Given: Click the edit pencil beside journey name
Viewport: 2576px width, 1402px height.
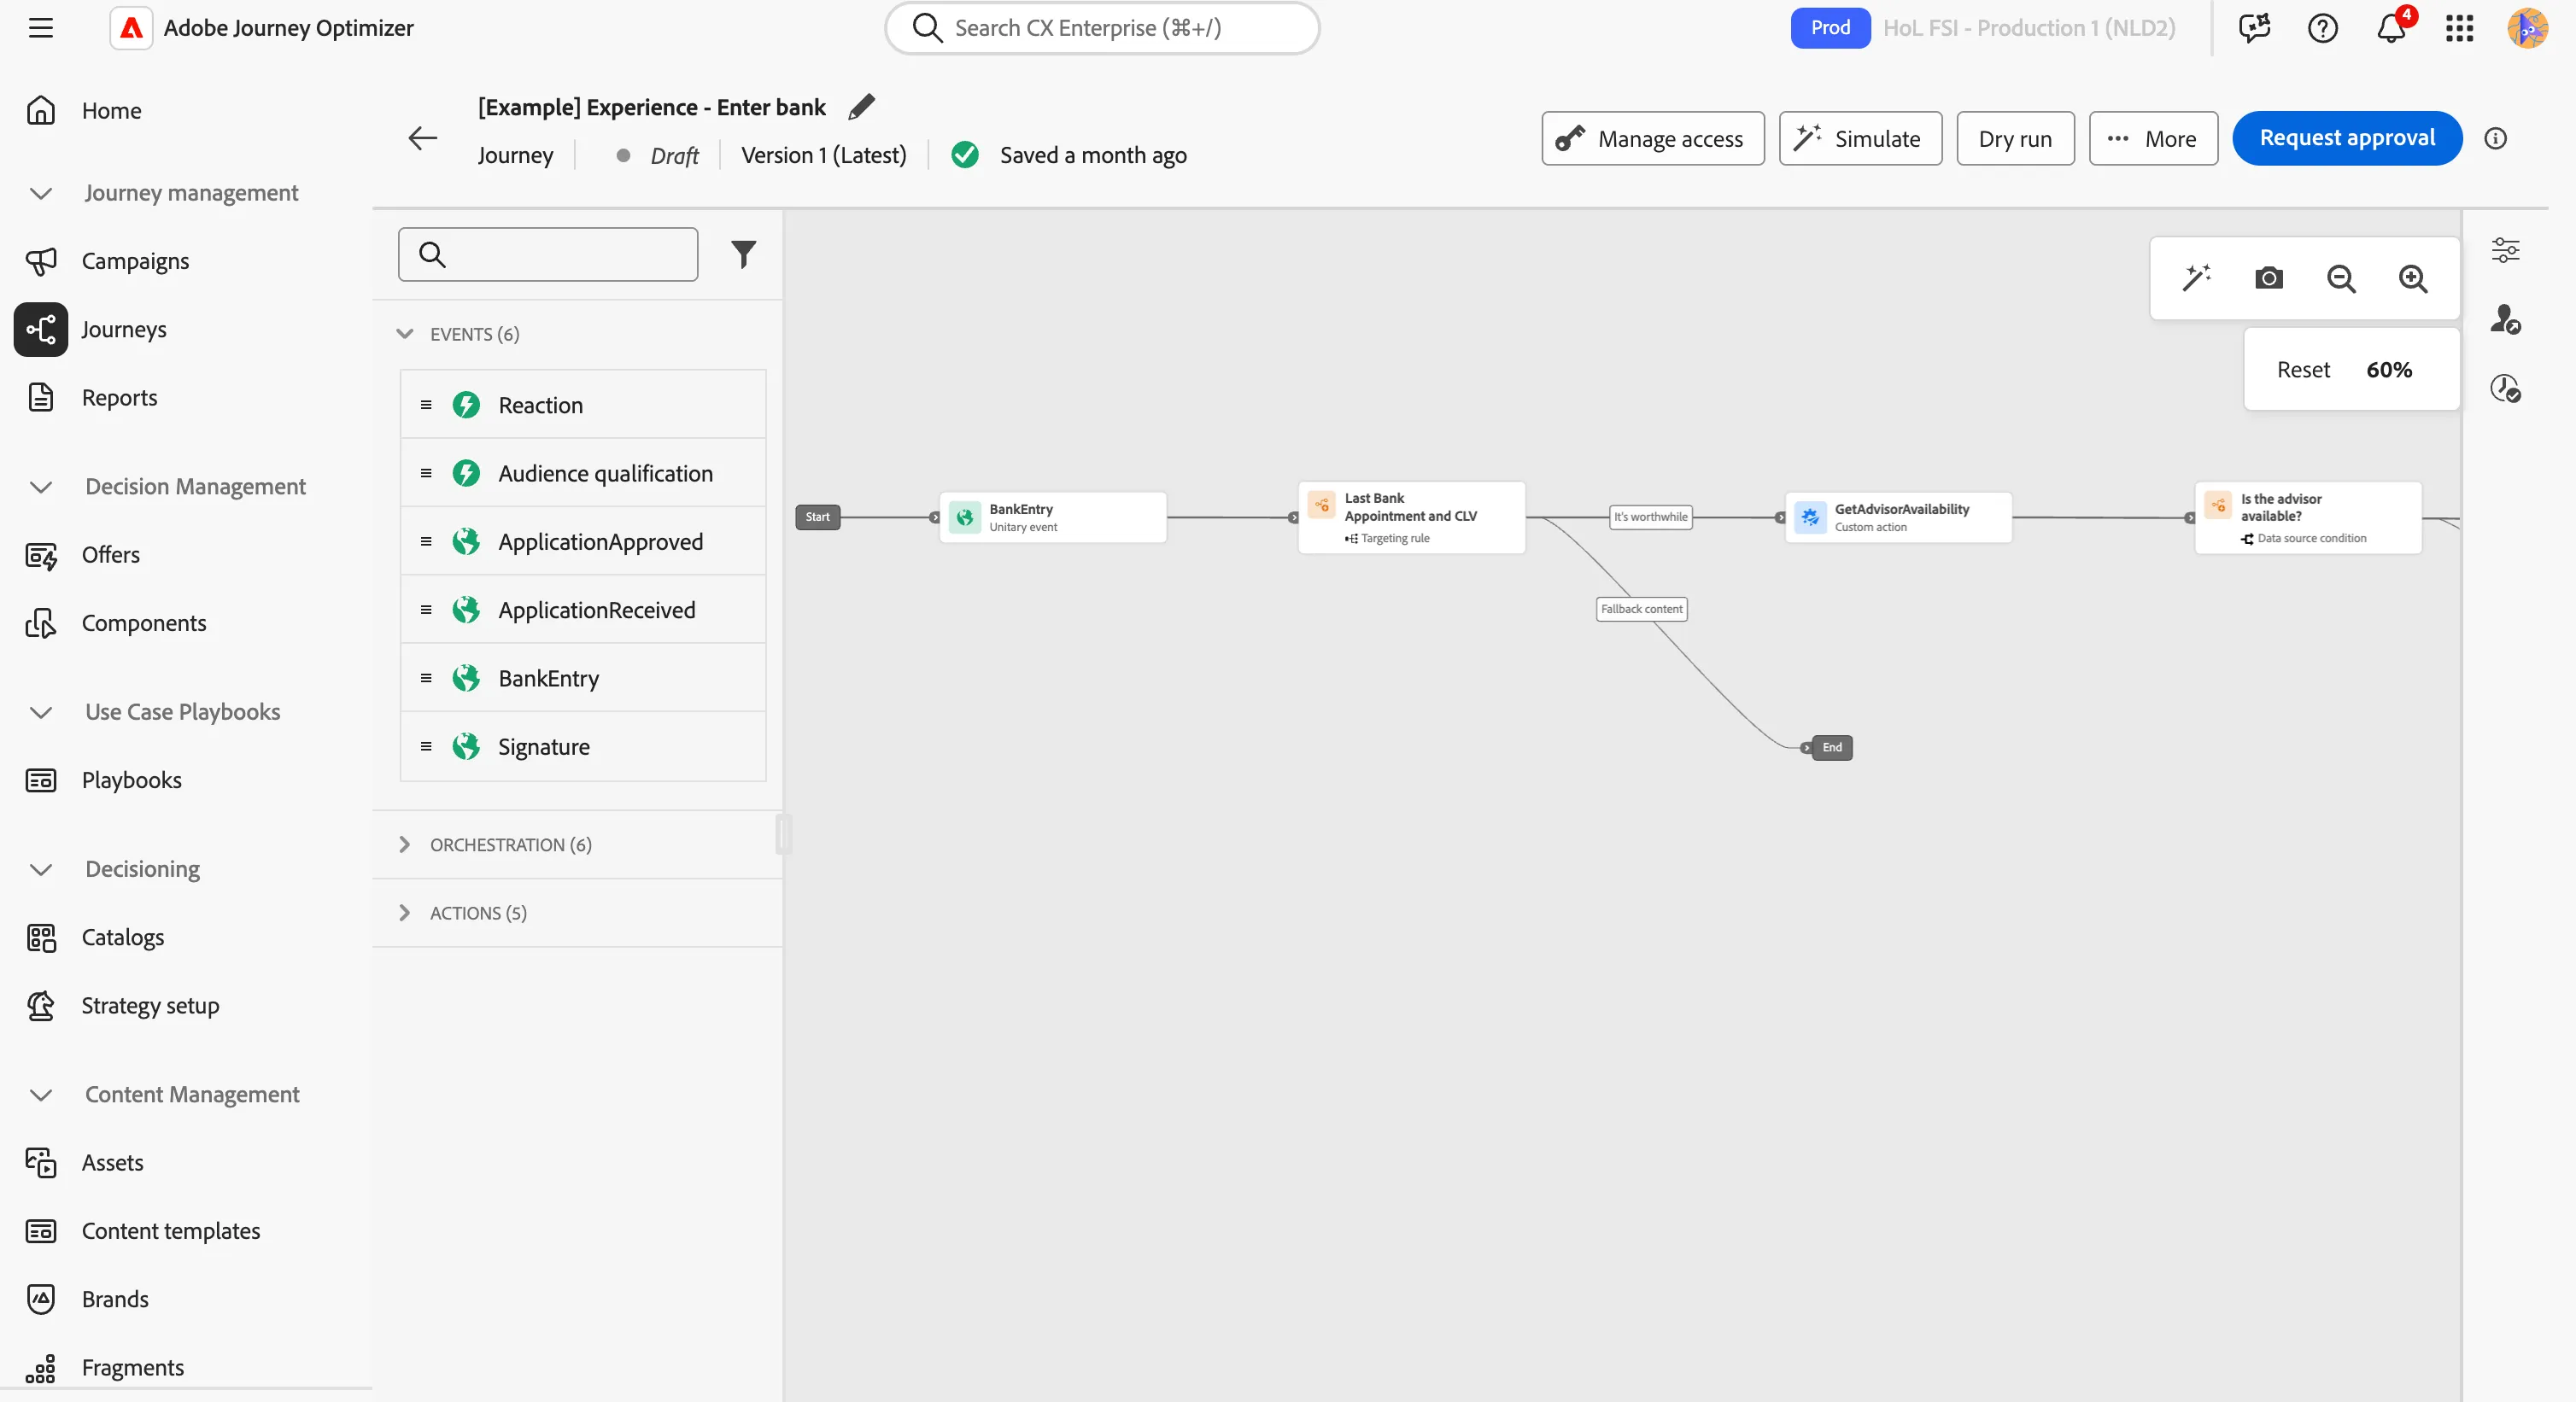Looking at the screenshot, I should 861,107.
